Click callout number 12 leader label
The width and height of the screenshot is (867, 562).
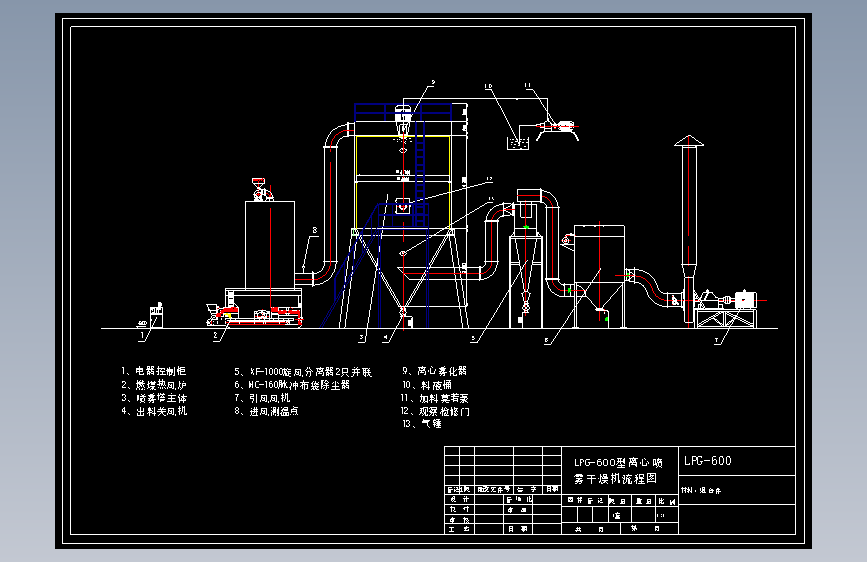489,179
